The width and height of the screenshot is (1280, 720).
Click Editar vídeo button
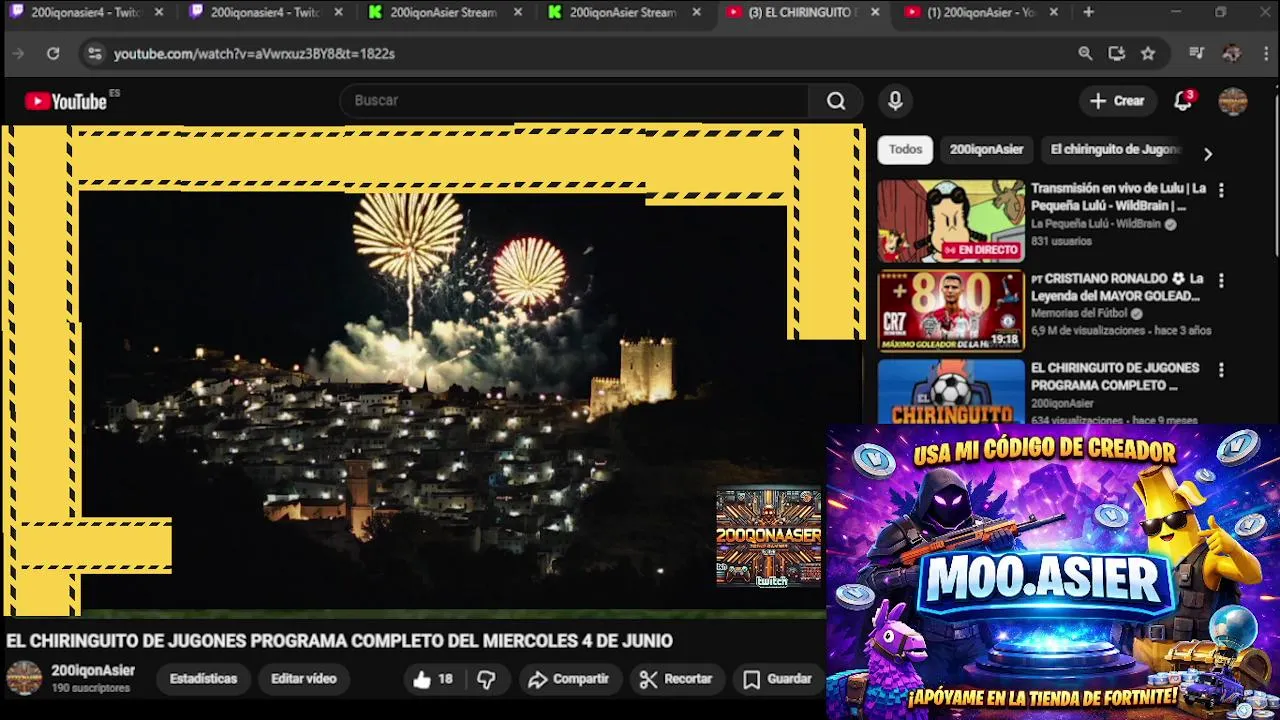(x=304, y=679)
